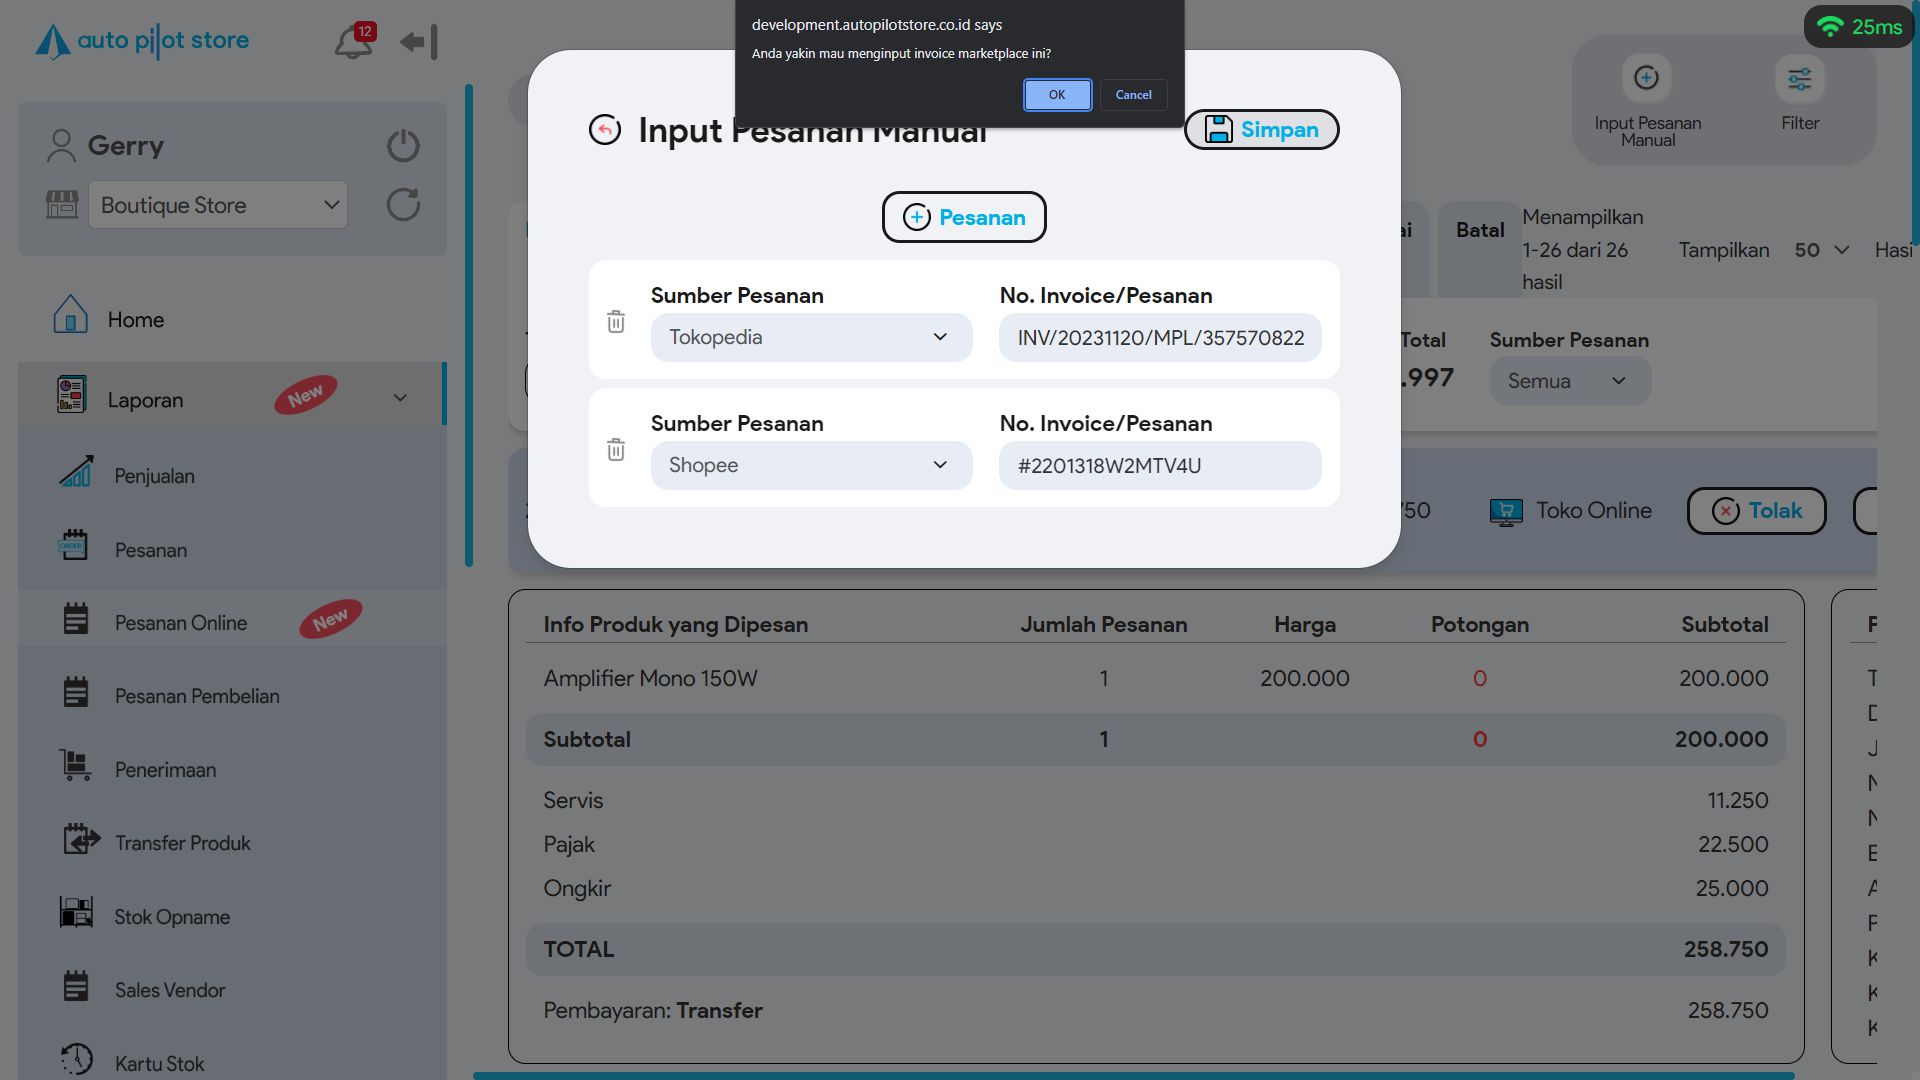Click the Shopee invoice number field
The image size is (1920, 1080).
point(1159,466)
